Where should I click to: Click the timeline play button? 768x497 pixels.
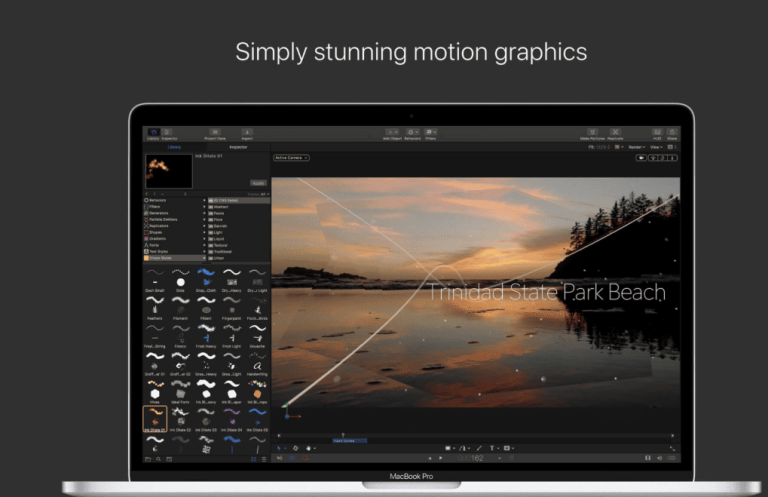[441, 458]
